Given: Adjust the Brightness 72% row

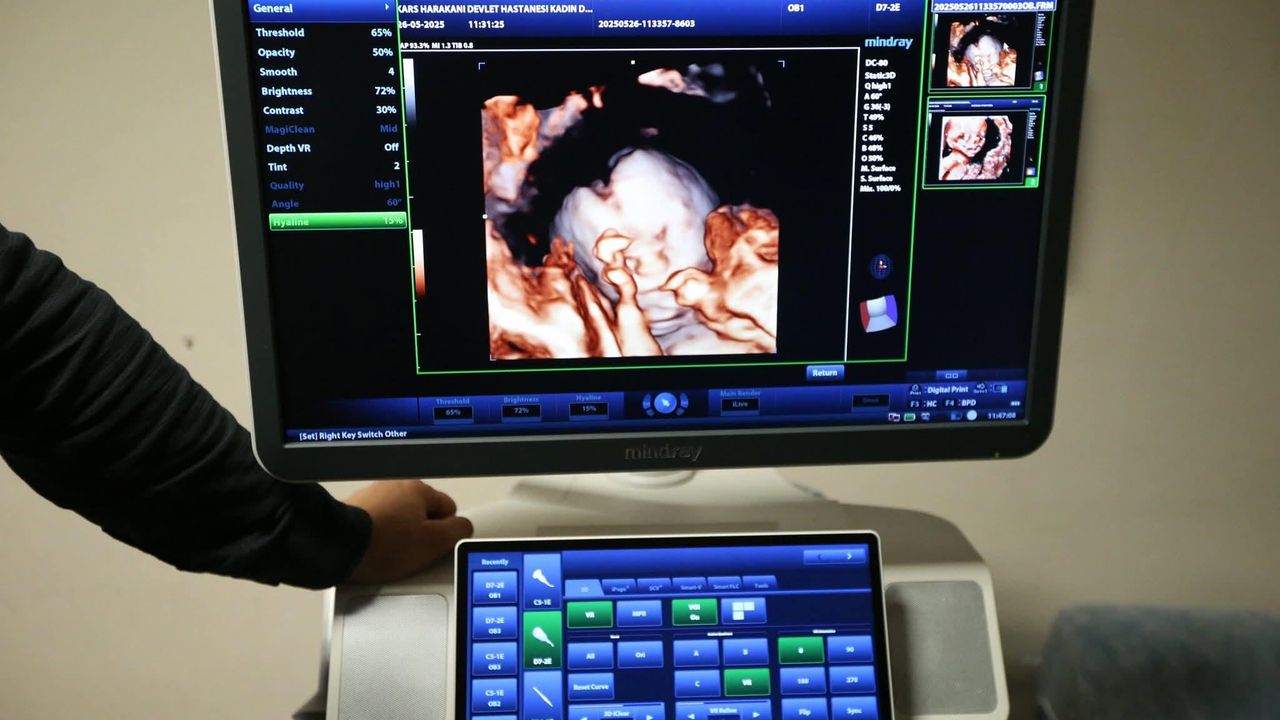Looking at the screenshot, I should tap(327, 91).
